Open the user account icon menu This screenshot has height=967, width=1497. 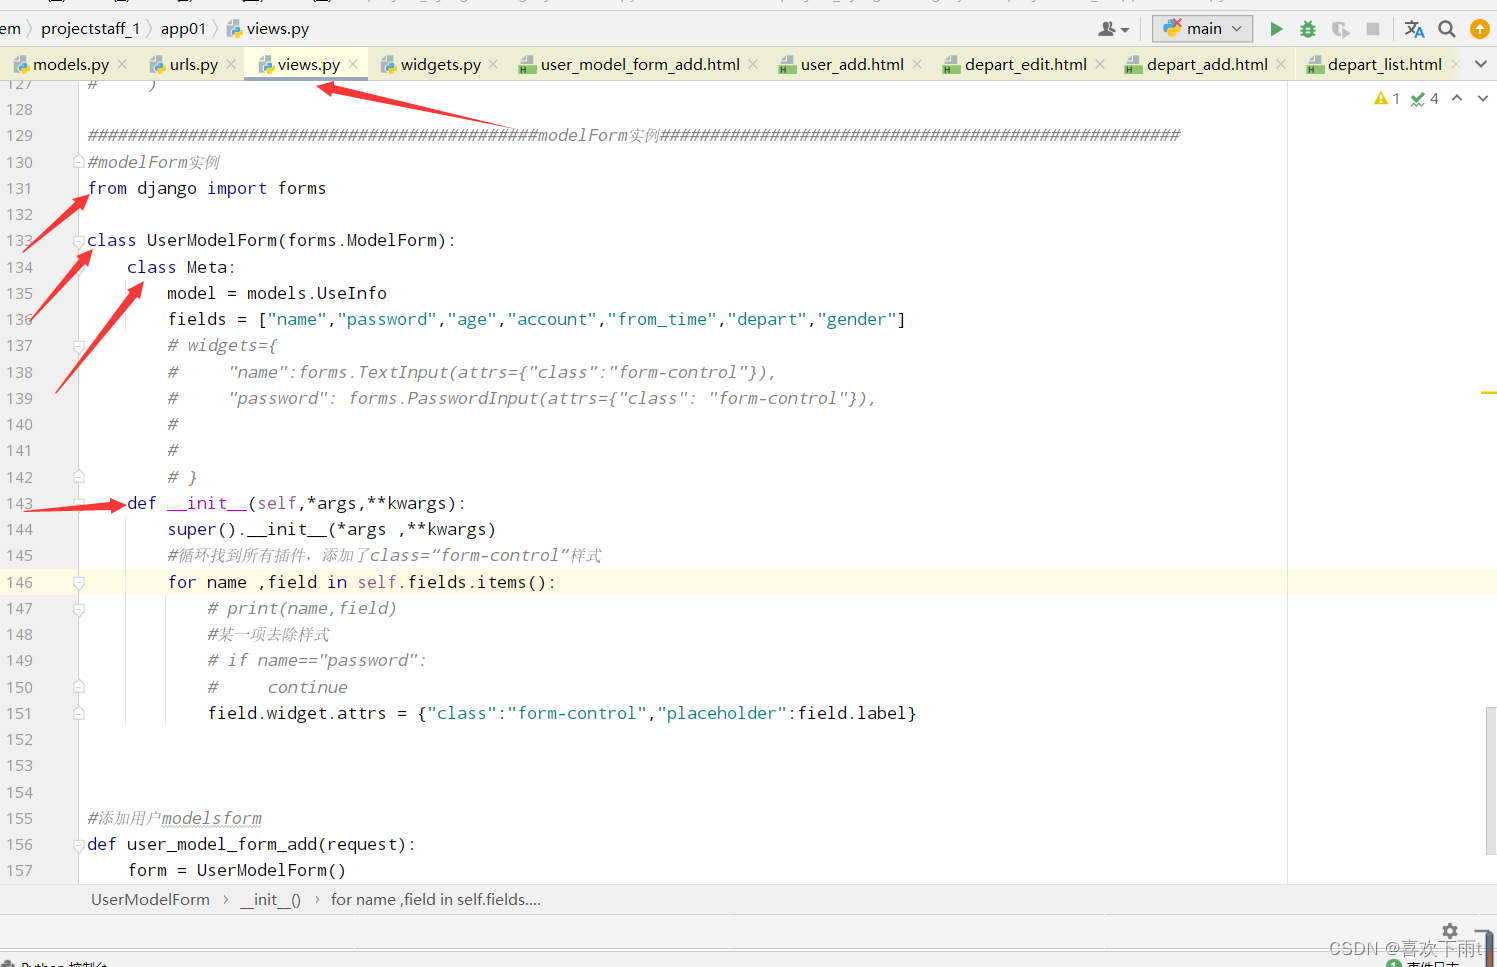pos(1113,29)
